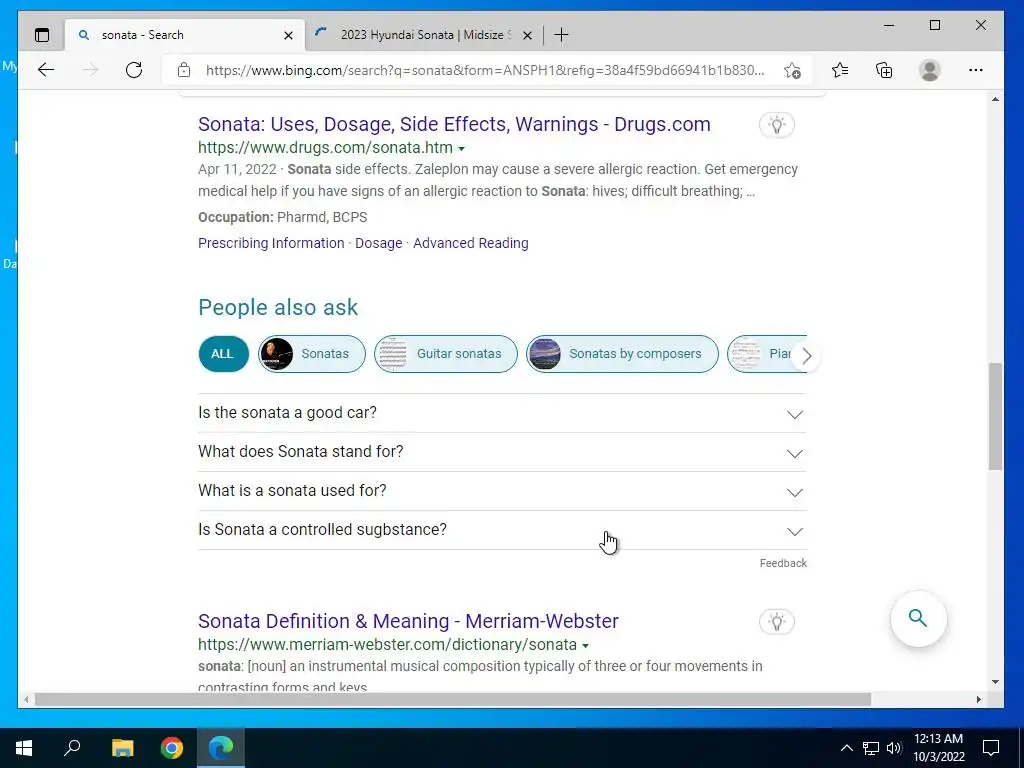This screenshot has height=768, width=1024.
Task: Open drugs.com URL dropdown arrow
Action: click(x=462, y=149)
